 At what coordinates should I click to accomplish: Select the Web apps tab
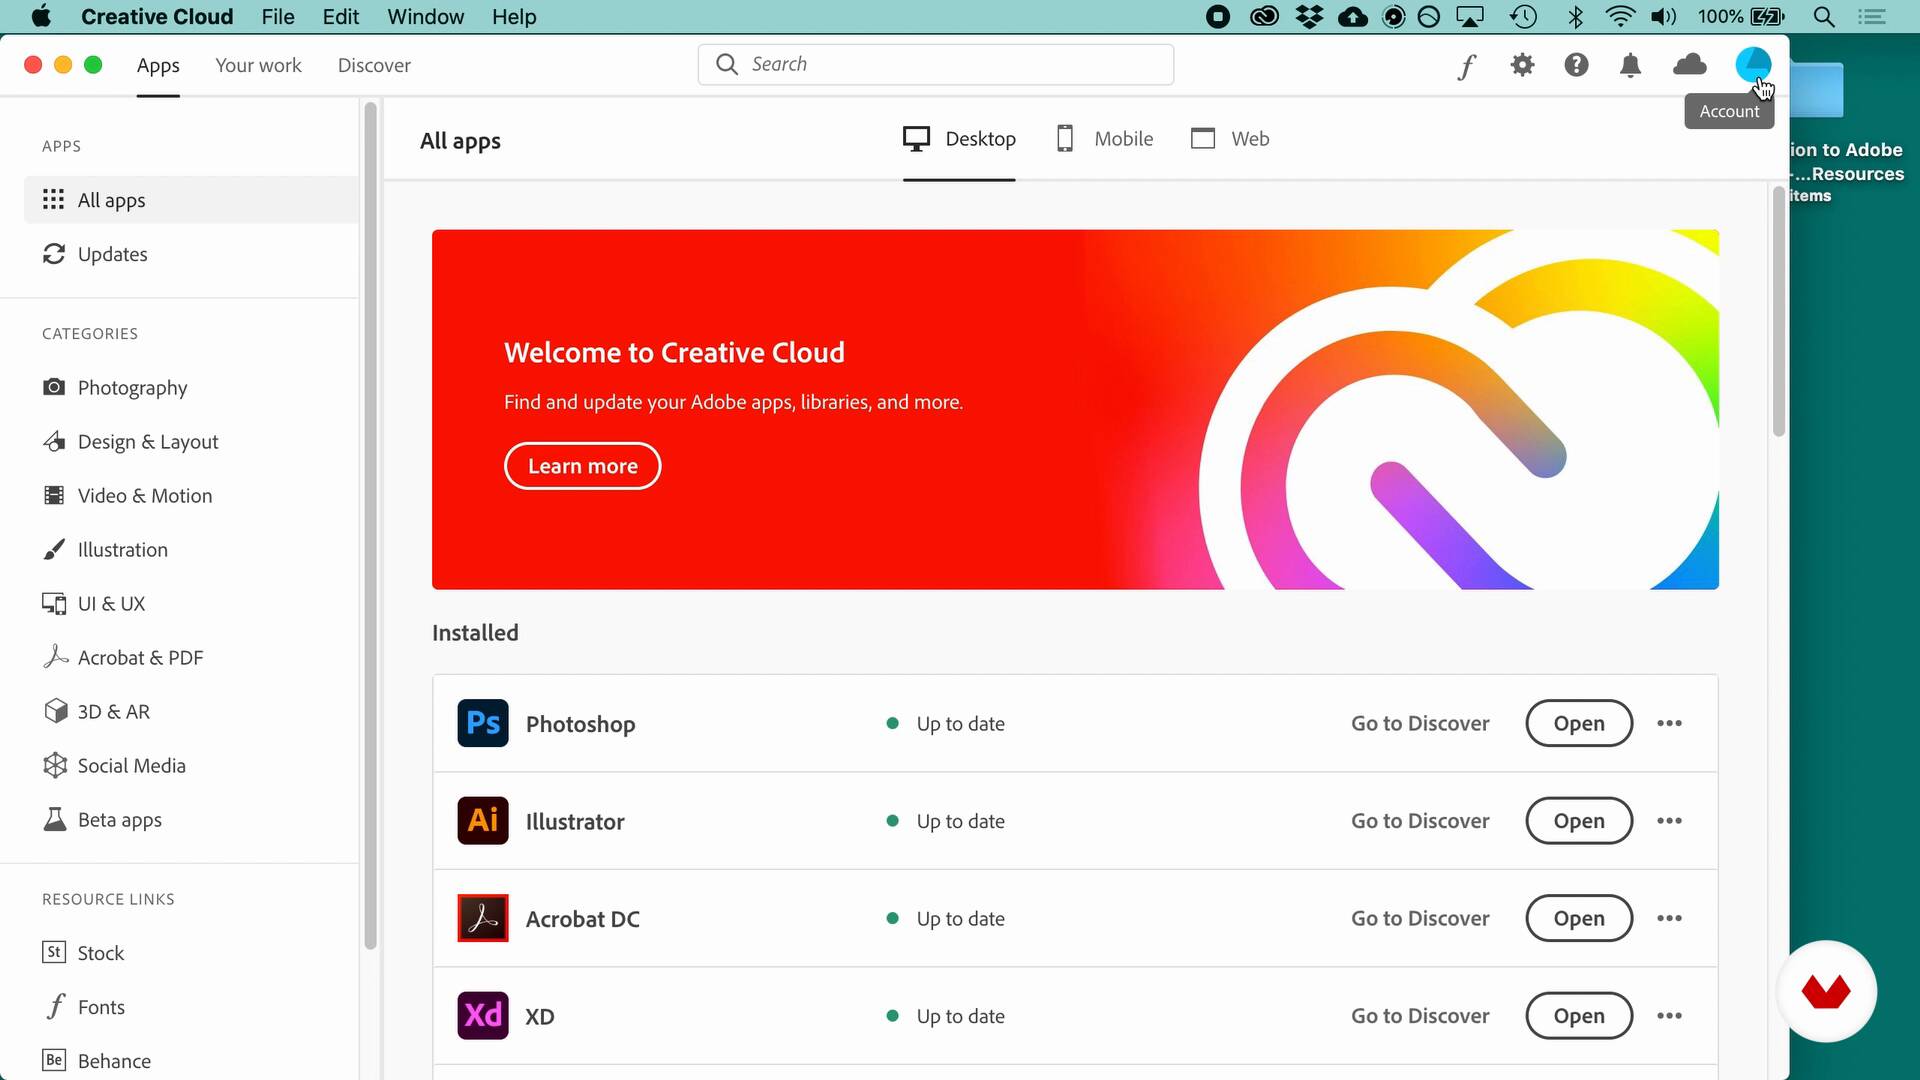coord(1230,139)
